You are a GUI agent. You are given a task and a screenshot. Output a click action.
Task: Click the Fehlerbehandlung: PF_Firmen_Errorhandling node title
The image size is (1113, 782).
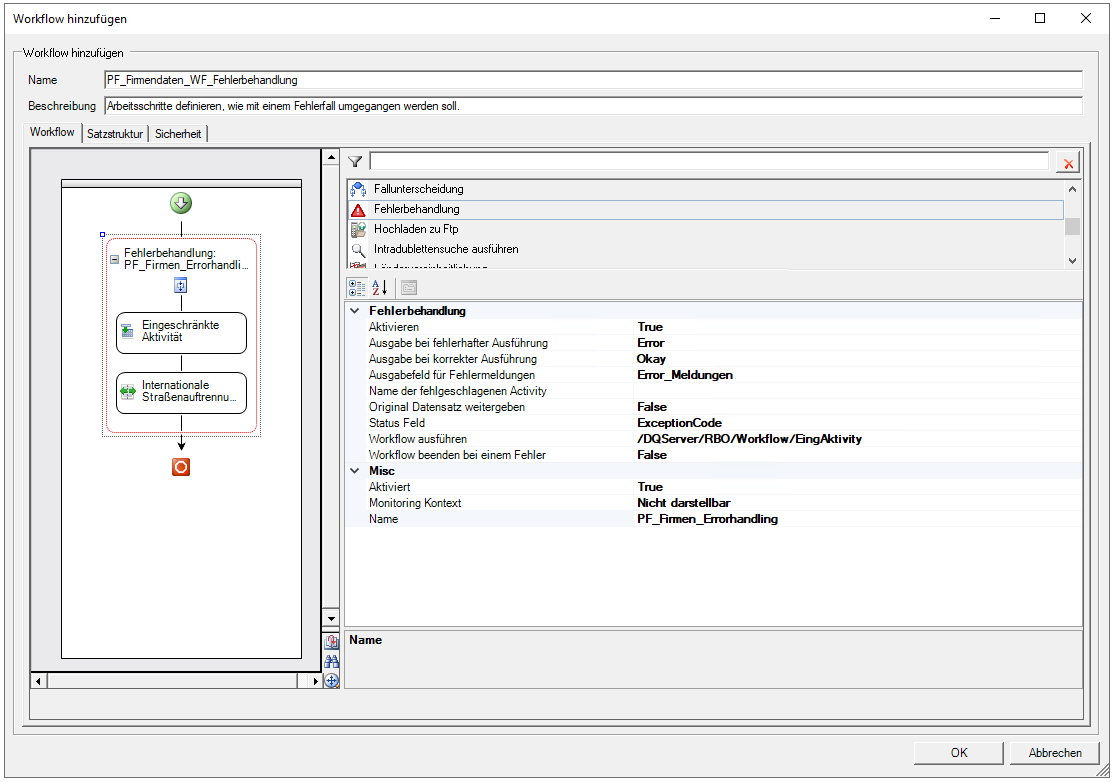tap(186, 259)
